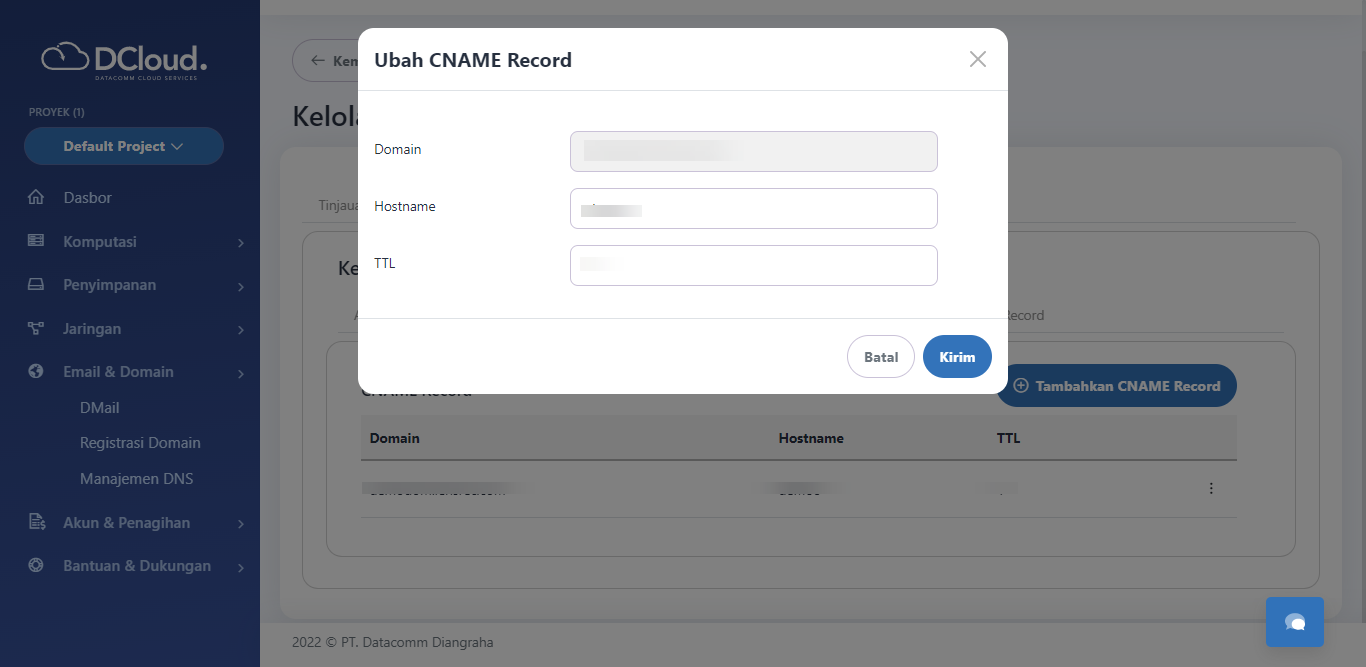Image resolution: width=1366 pixels, height=667 pixels.
Task: Open the chat support widget
Action: pos(1294,622)
